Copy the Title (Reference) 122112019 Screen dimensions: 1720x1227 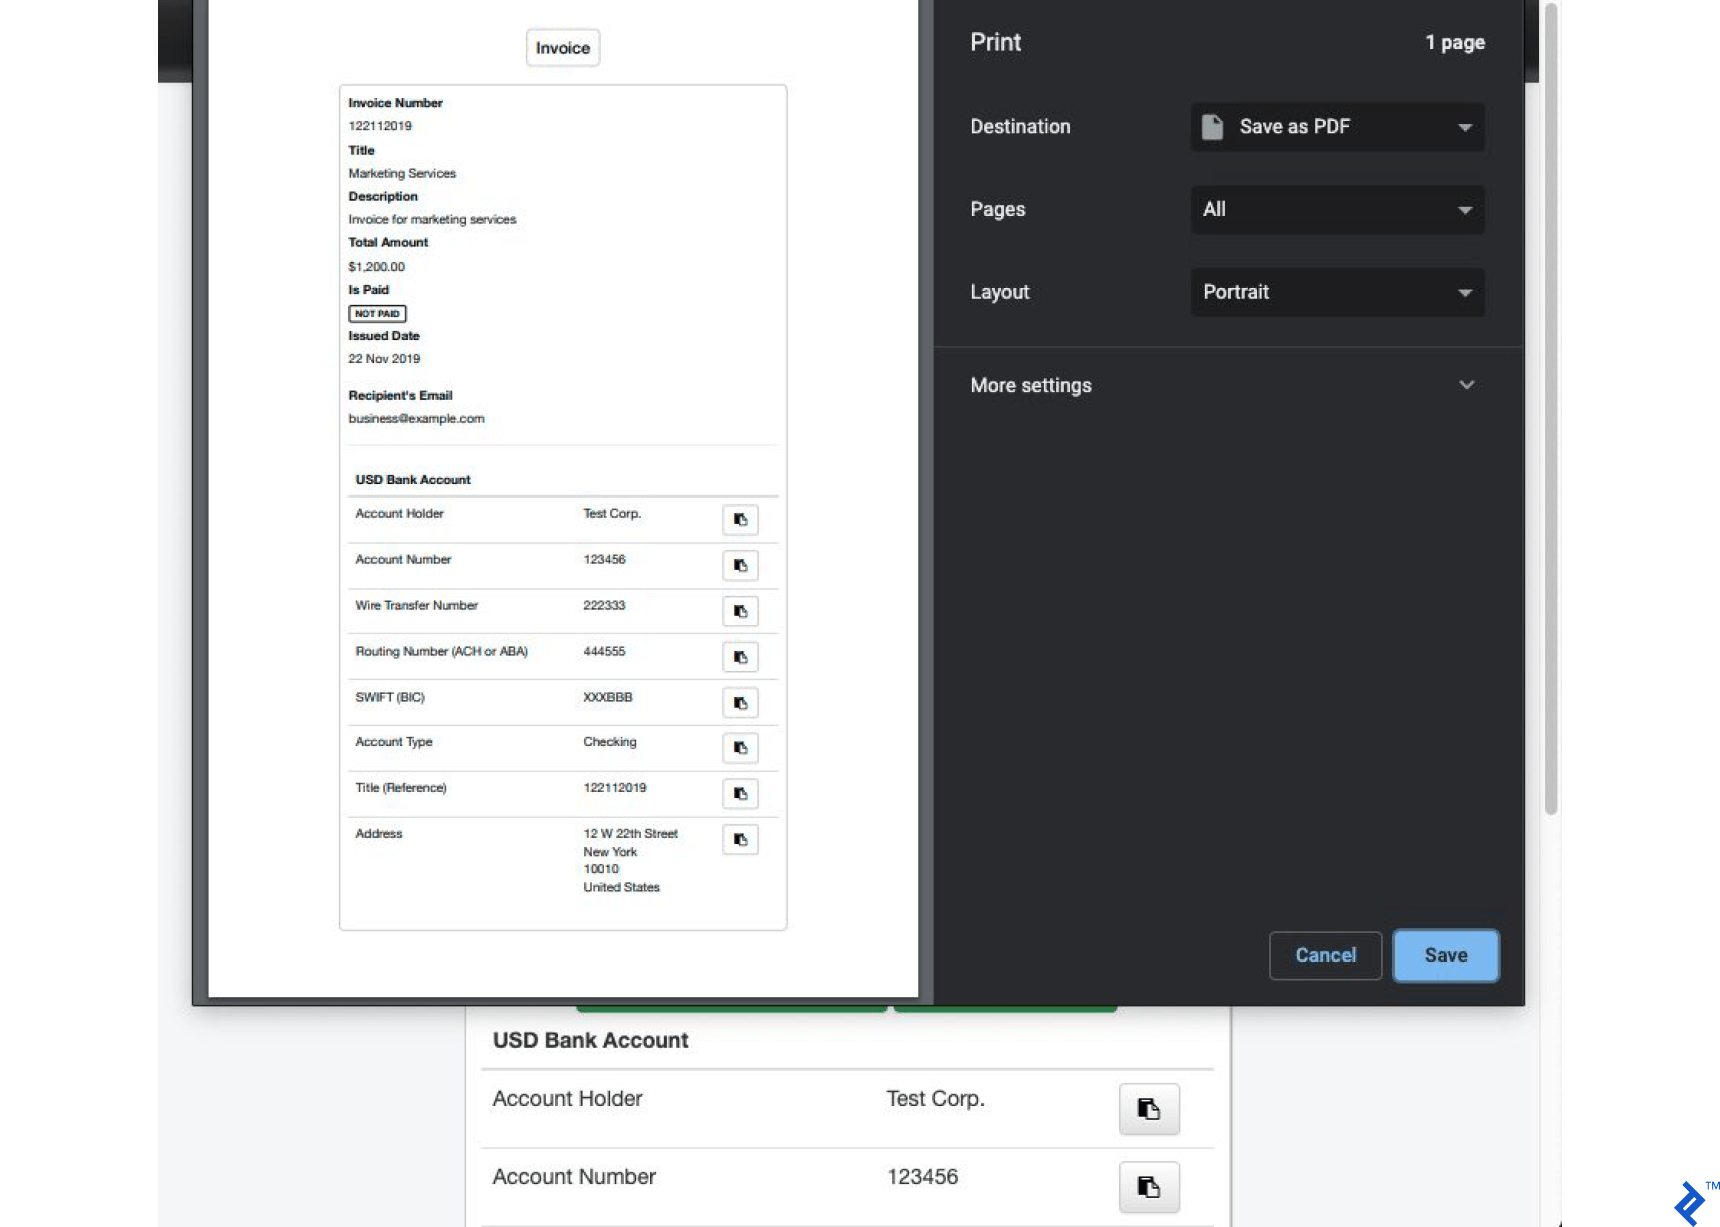[x=740, y=793]
